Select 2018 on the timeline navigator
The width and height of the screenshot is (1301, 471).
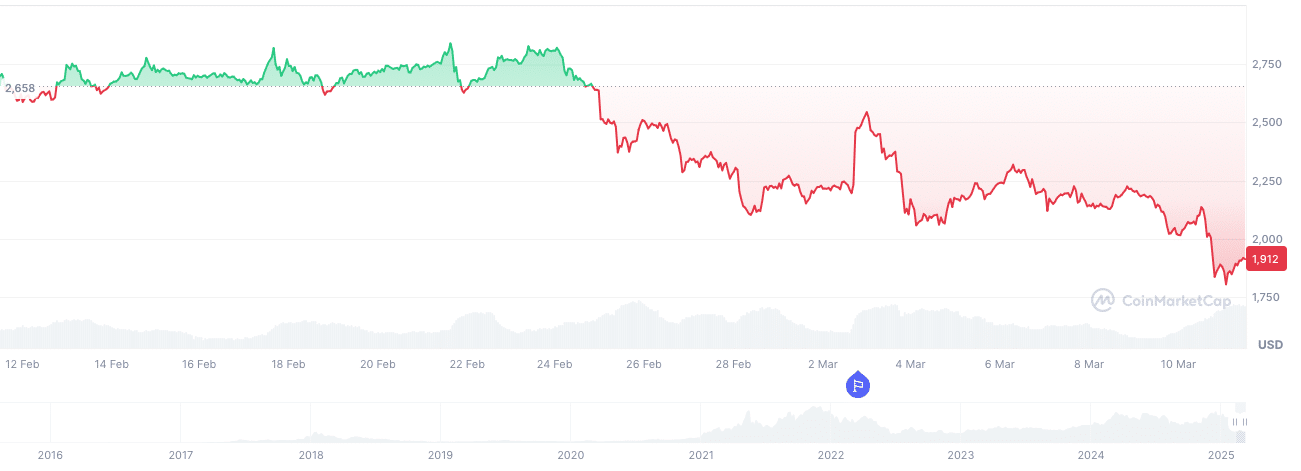click(311, 455)
